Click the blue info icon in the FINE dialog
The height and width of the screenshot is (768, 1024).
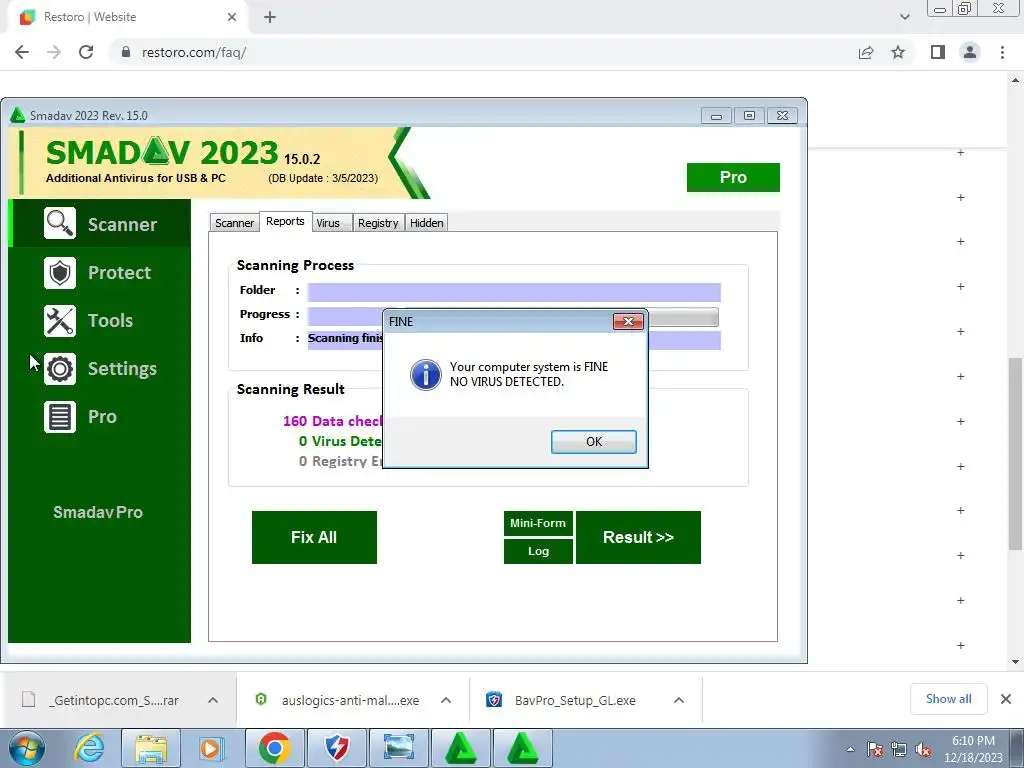point(426,375)
